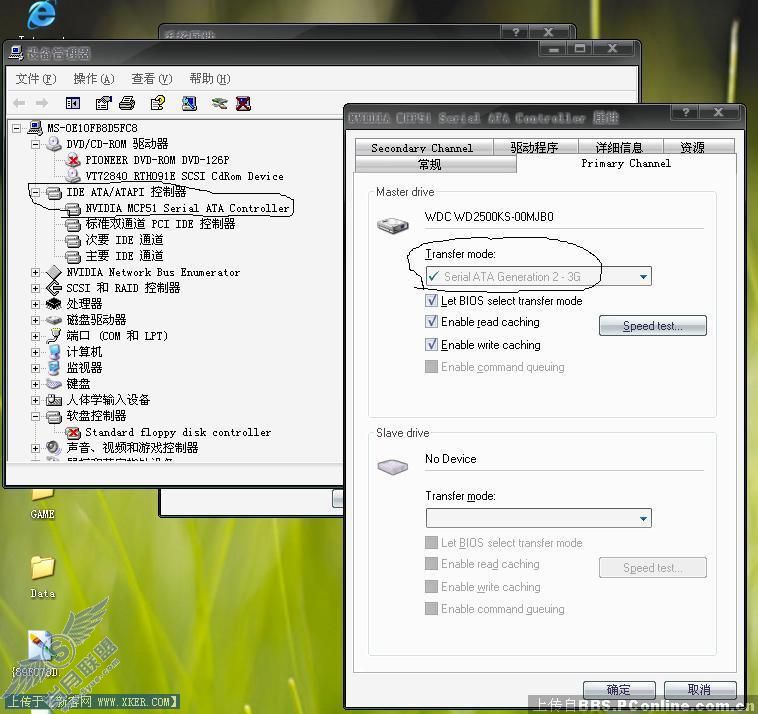This screenshot has height=714, width=758.
Task: Expand the NVIDIA Network Bus Enumerator node
Action: click(35, 272)
